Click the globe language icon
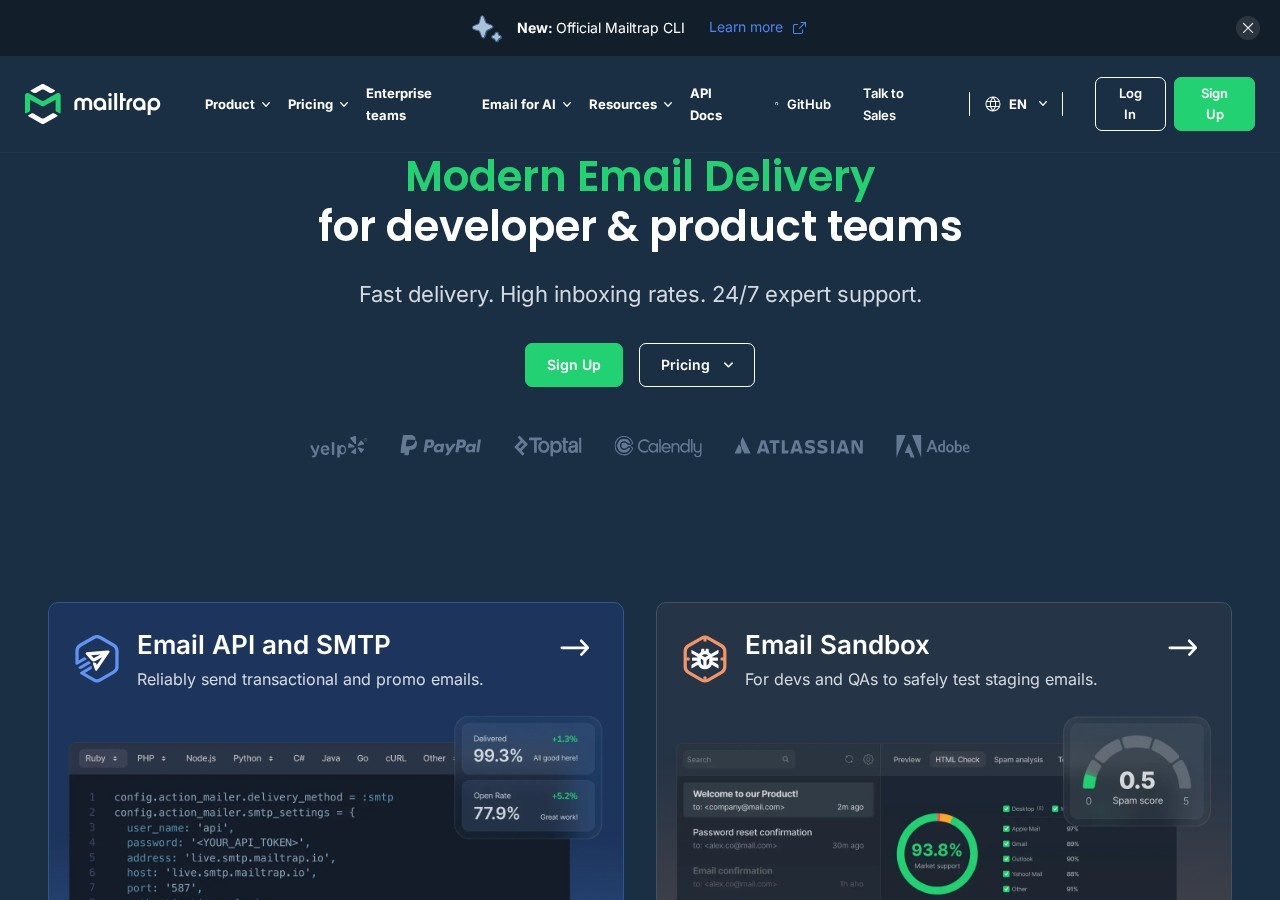The width and height of the screenshot is (1280, 900). (x=993, y=104)
